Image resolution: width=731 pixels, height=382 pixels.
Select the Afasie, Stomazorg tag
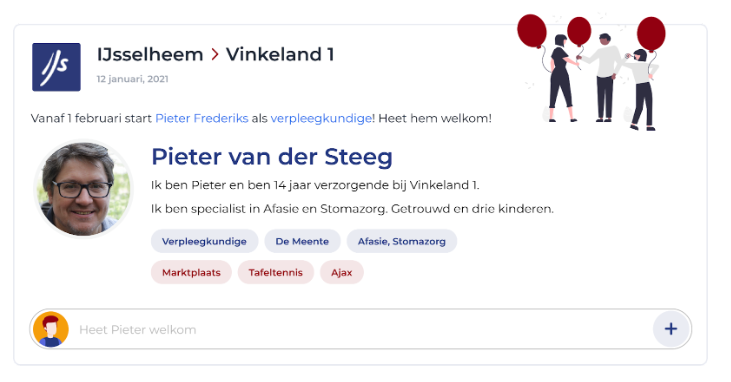[x=401, y=241]
